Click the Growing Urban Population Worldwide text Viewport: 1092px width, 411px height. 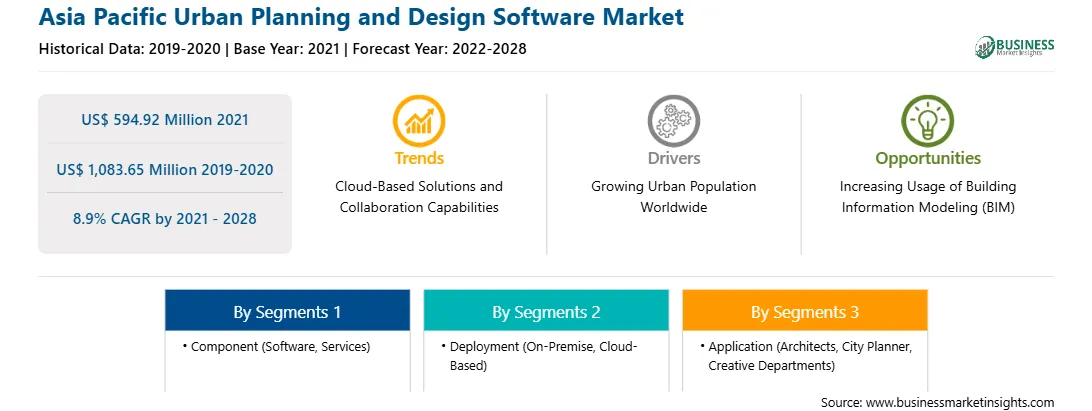tap(673, 197)
